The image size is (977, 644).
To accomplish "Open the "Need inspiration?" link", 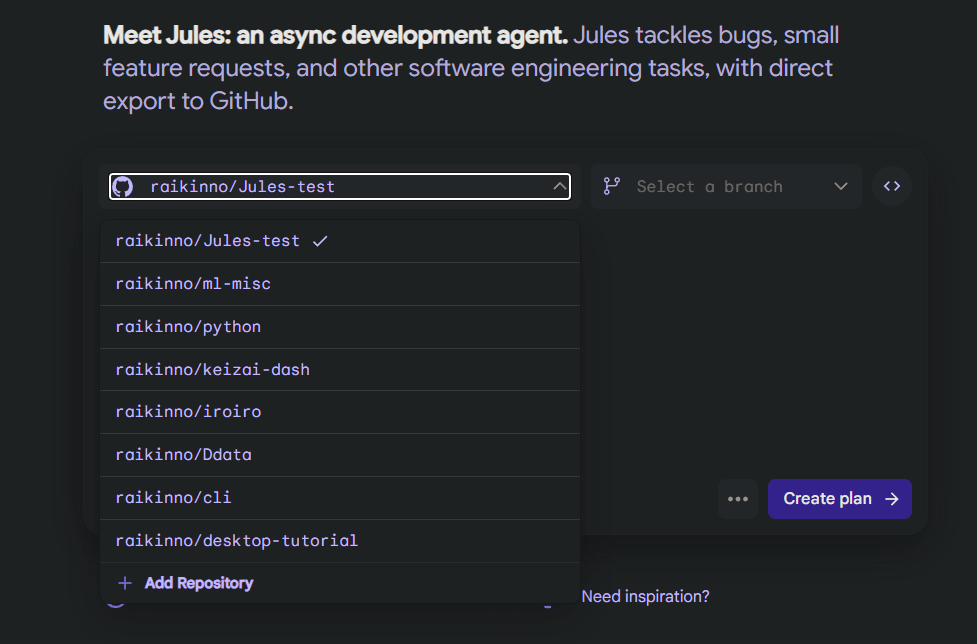I will [645, 596].
